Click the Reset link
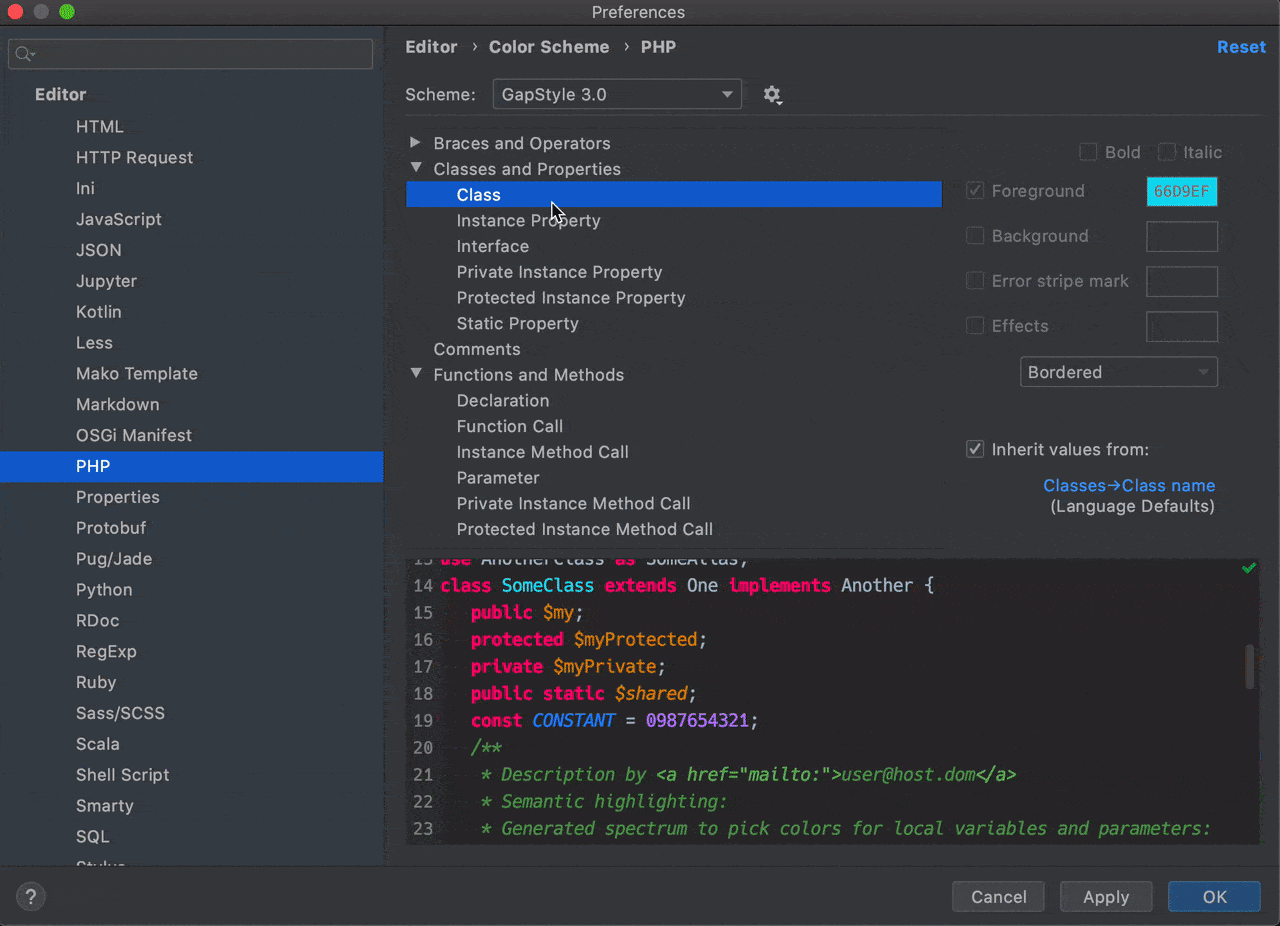This screenshot has width=1280, height=926. [1241, 47]
